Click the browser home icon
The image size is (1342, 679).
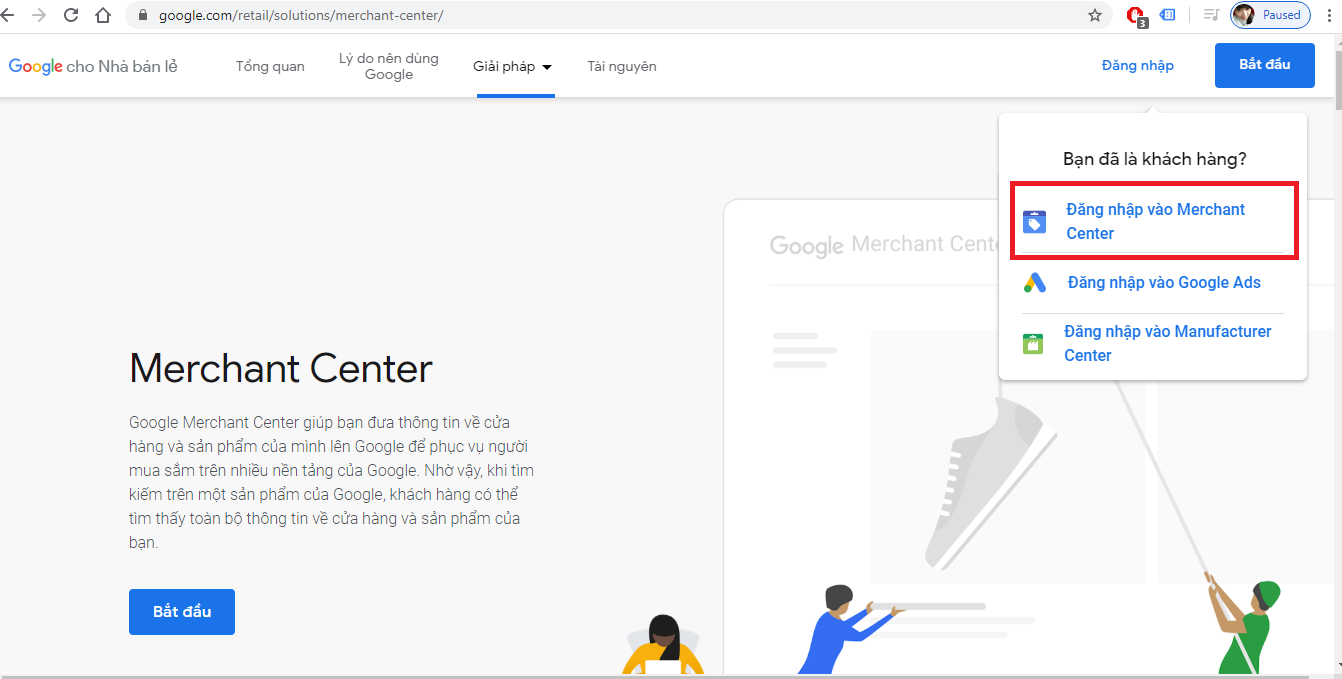[102, 15]
